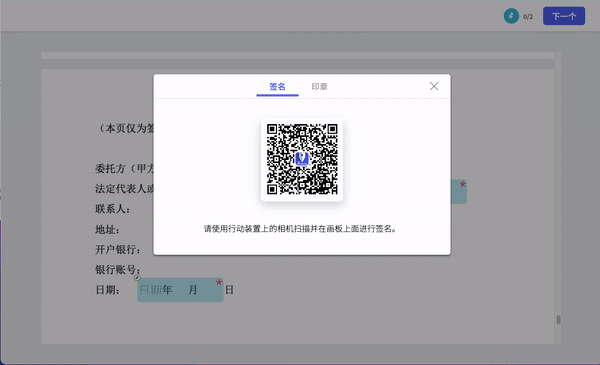Click the logo in the QR code center

(x=302, y=159)
